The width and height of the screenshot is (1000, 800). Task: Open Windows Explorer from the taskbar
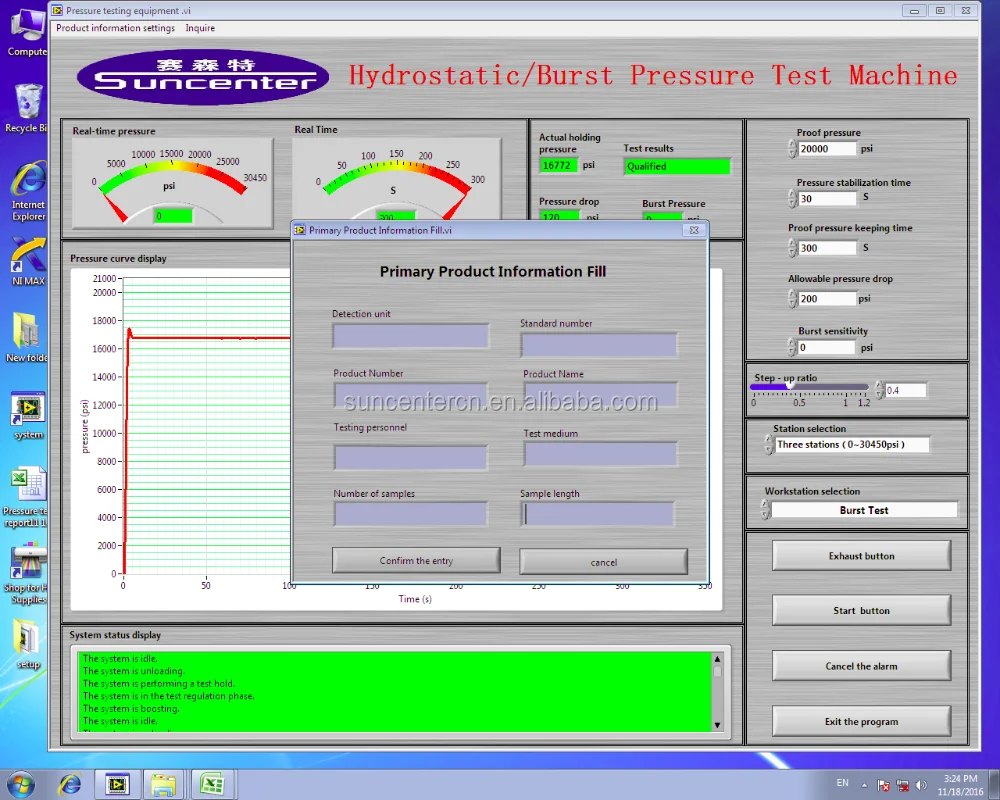tap(165, 784)
